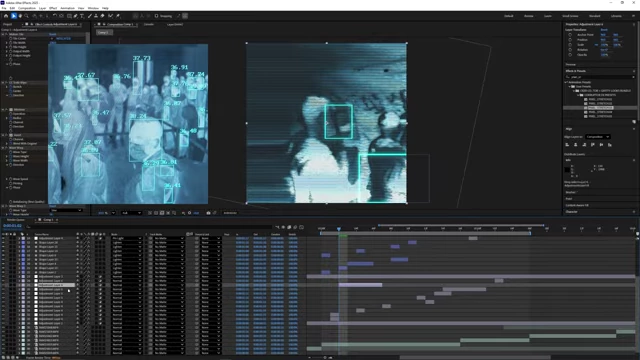Select the Eraser tool
This screenshot has width=640, height=360.
[102, 16]
